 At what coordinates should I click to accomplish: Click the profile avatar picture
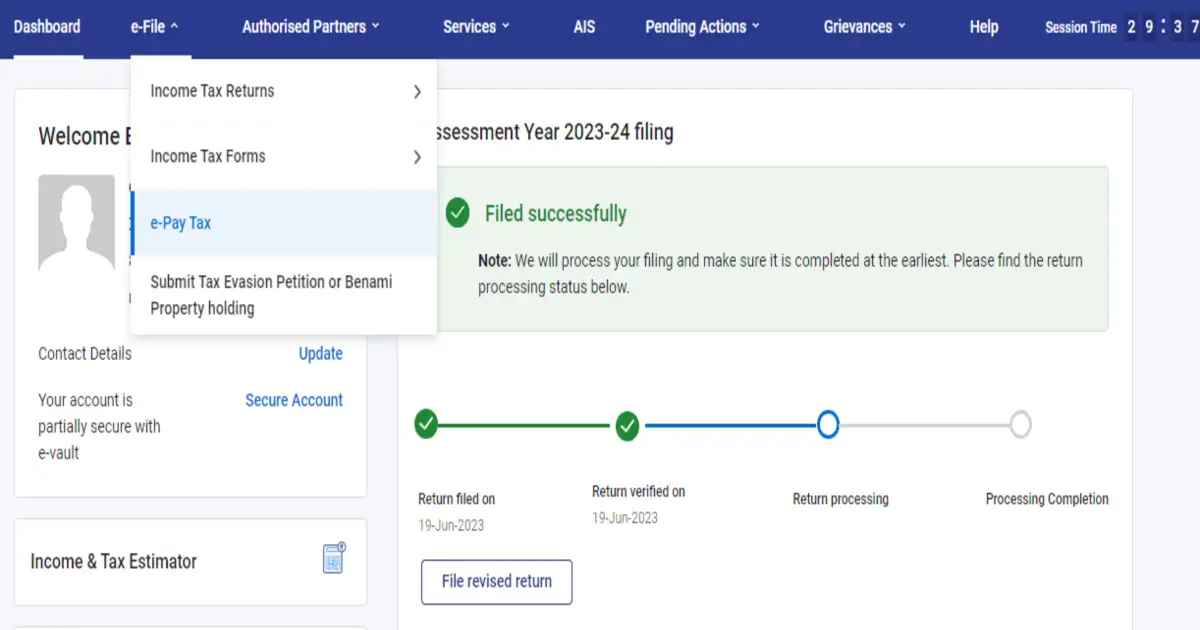[76, 222]
